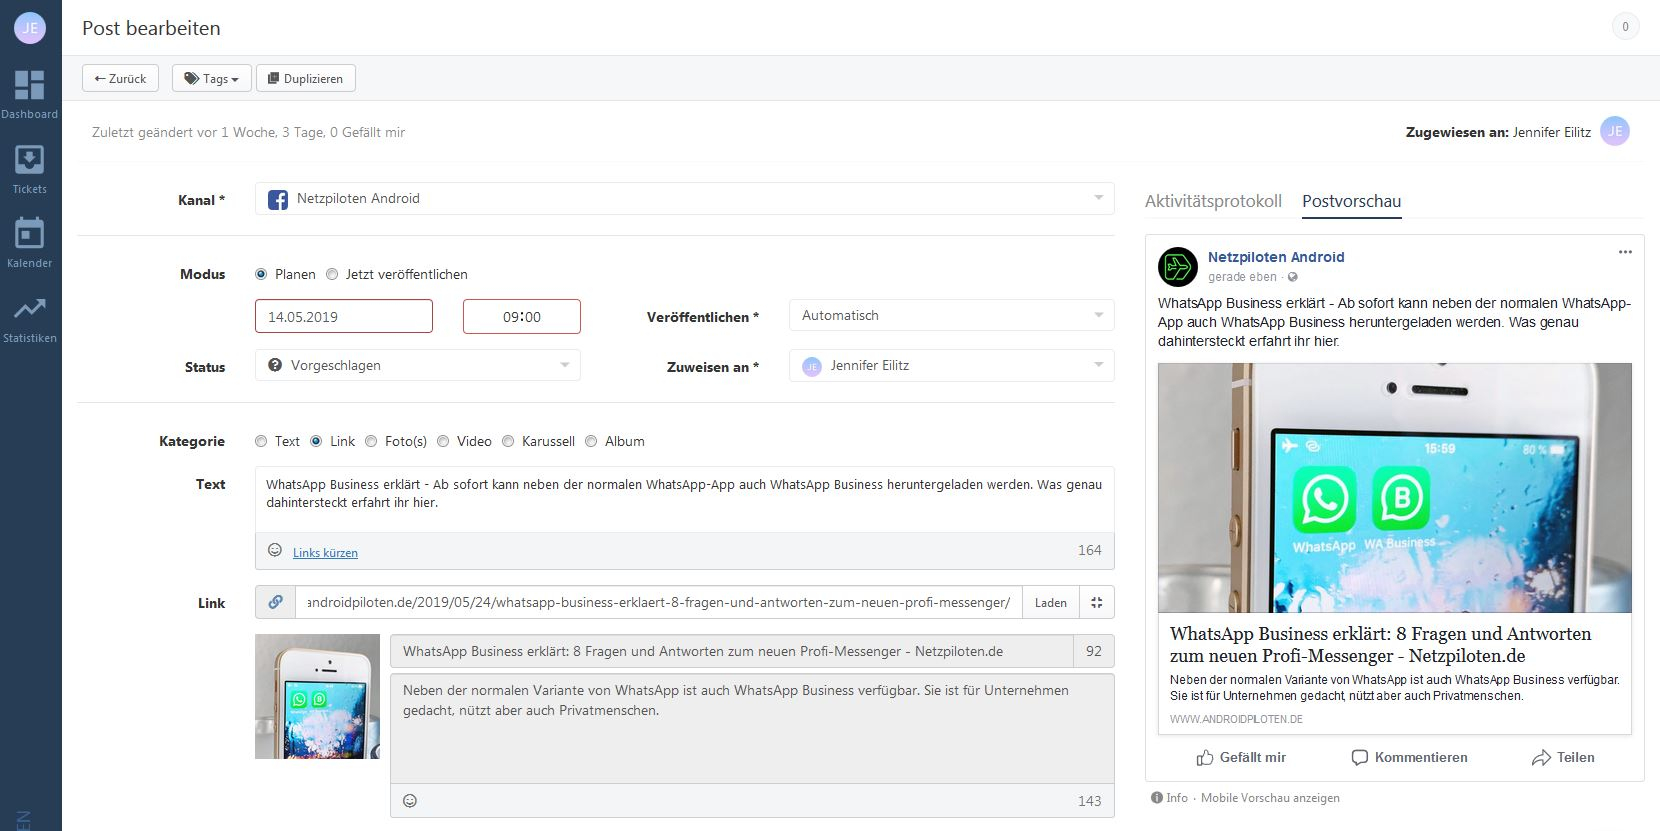Click the link preview thumbnail image
Image resolution: width=1660 pixels, height=831 pixels.
tap(317, 696)
